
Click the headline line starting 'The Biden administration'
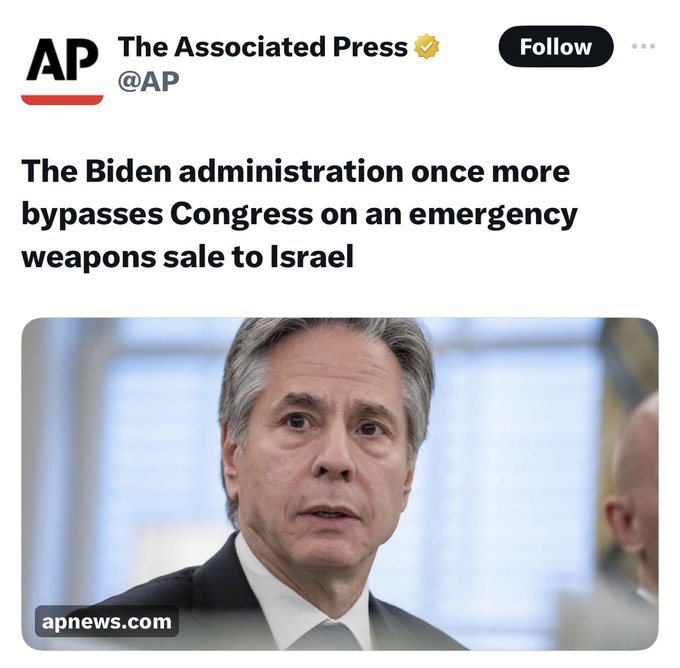pyautogui.click(x=296, y=171)
